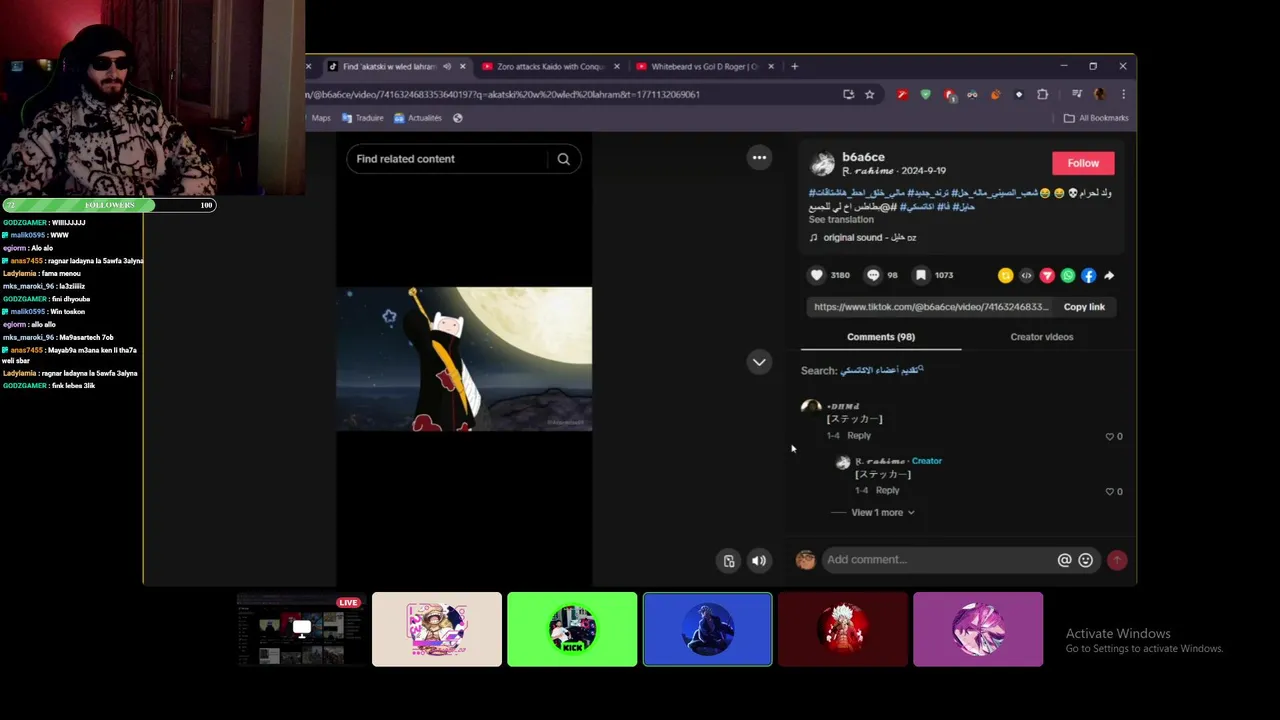Screen dimensions: 1280x720
Task: Open the red hammer extension icon
Action: coord(902,94)
